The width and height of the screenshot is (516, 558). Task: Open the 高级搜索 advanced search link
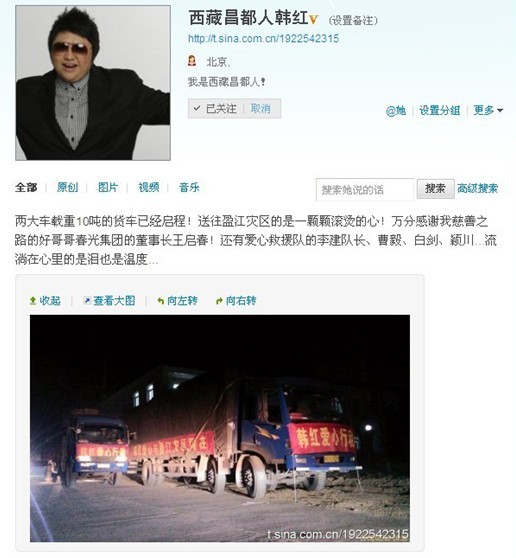pyautogui.click(x=477, y=189)
